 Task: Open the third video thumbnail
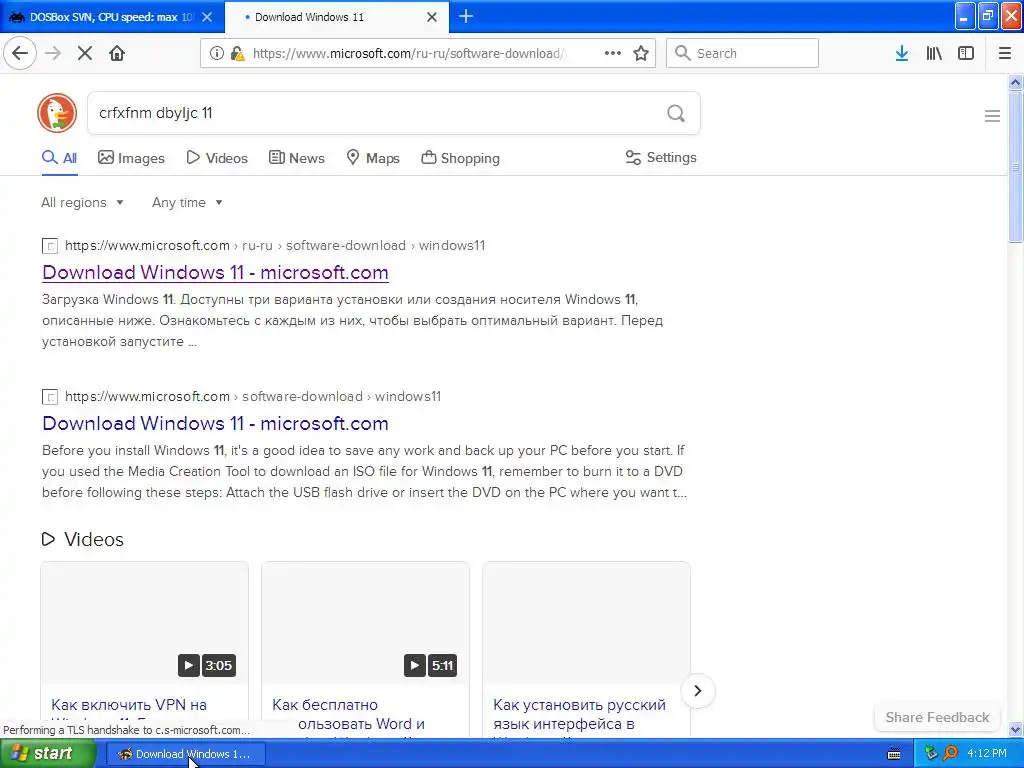(586, 623)
